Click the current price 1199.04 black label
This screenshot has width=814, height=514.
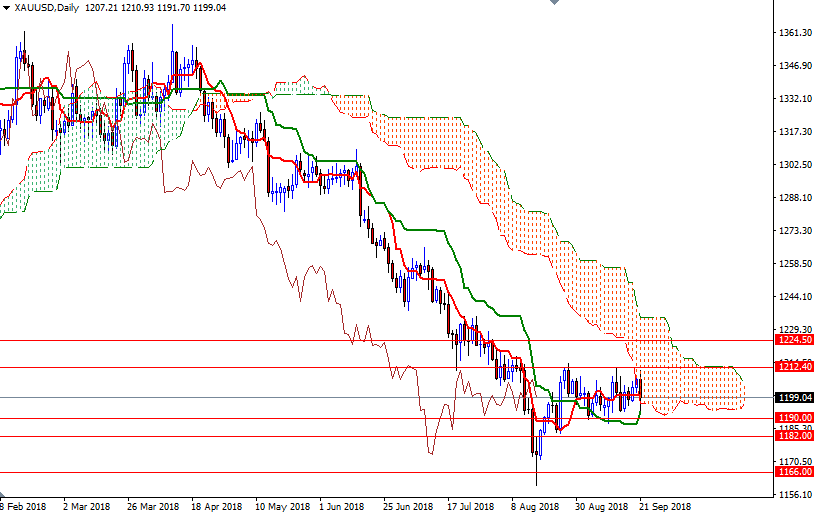[793, 397]
